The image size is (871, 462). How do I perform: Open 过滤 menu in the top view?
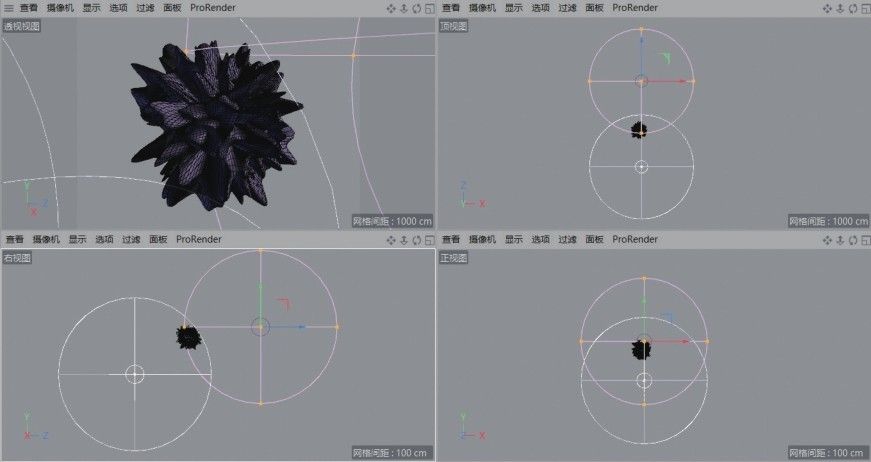(x=567, y=8)
